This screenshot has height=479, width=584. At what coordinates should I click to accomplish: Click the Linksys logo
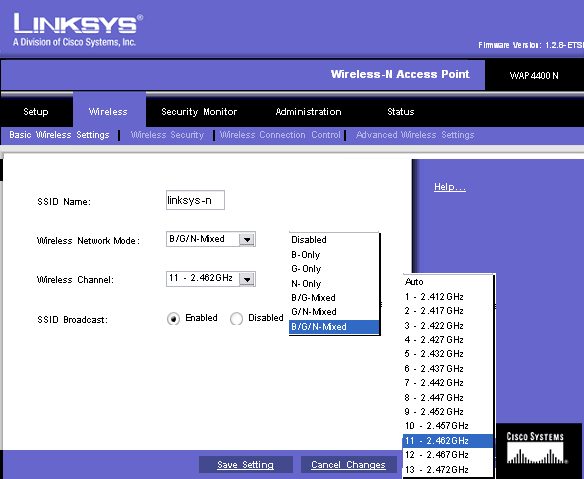[x=78, y=30]
